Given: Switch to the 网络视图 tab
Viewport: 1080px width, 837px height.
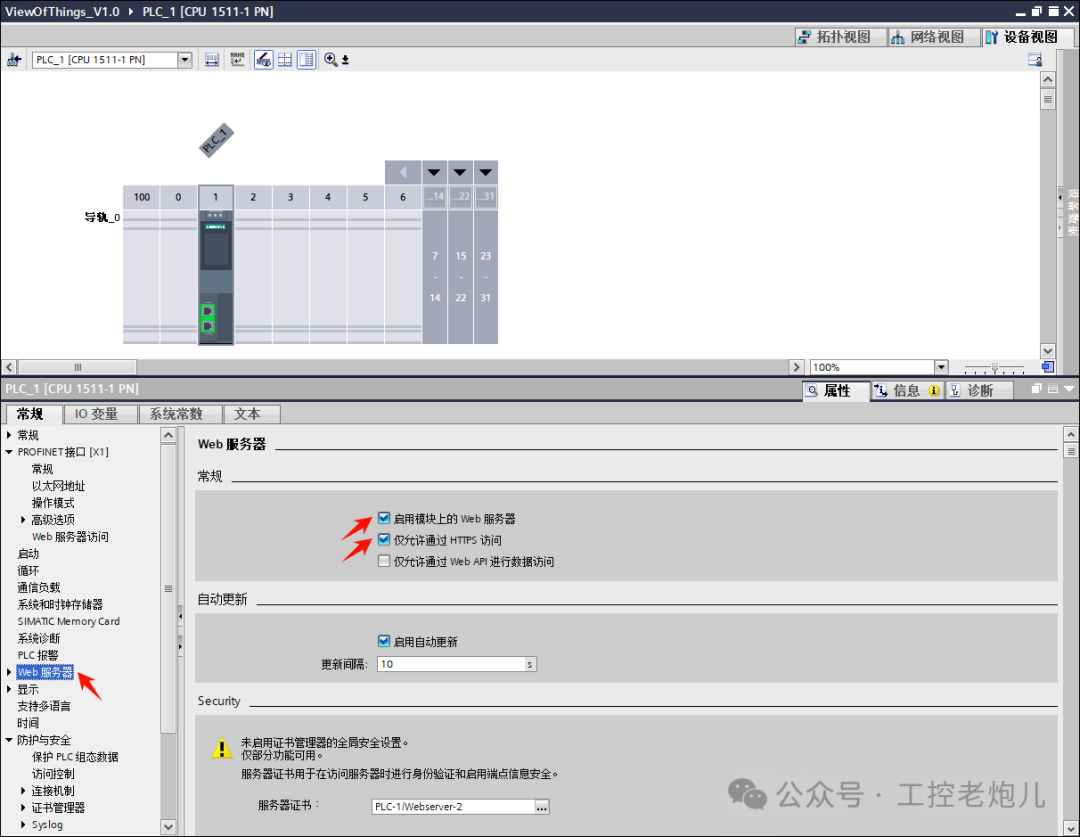Looking at the screenshot, I should (933, 36).
